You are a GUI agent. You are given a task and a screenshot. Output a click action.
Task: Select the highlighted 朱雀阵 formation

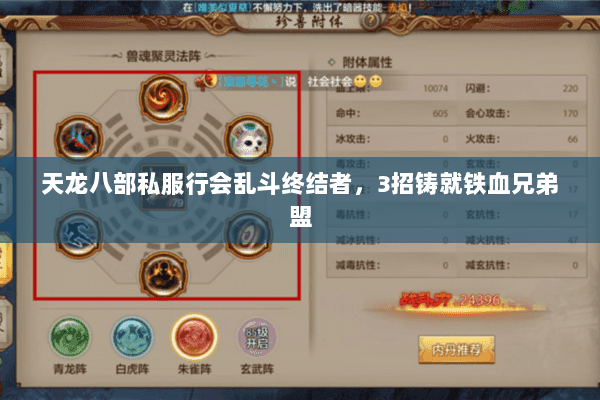point(194,337)
